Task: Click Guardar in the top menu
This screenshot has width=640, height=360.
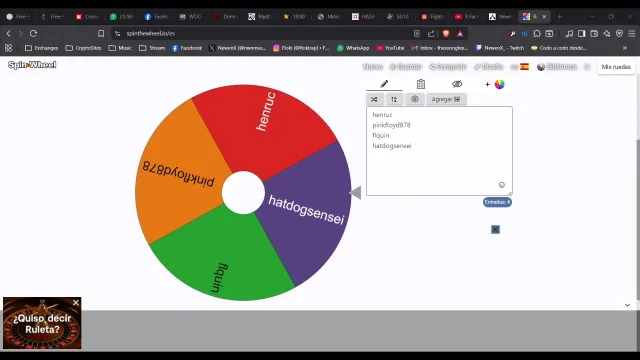Action: coord(405,67)
